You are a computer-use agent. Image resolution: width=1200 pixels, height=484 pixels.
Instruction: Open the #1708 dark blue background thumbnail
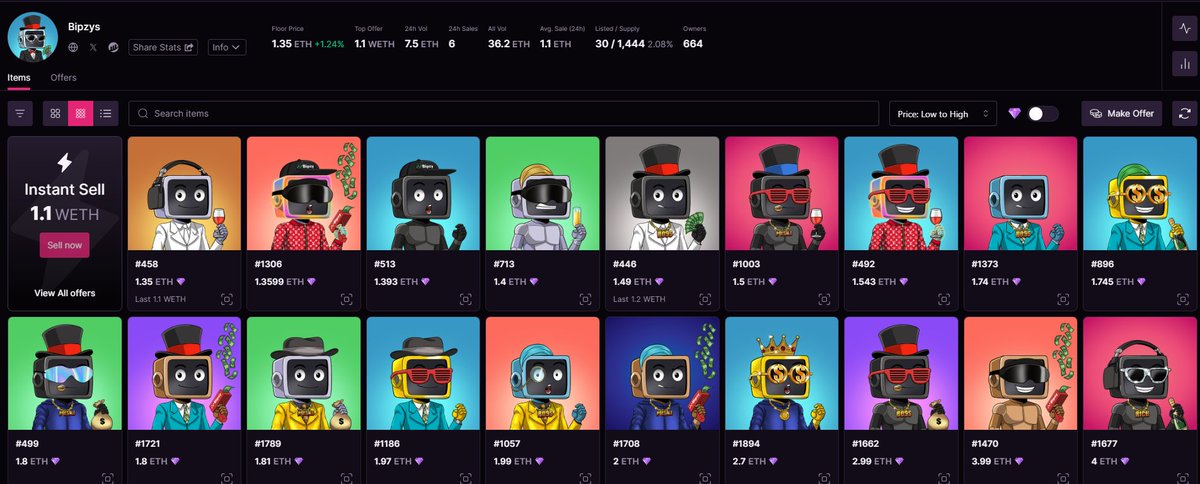[x=662, y=373]
